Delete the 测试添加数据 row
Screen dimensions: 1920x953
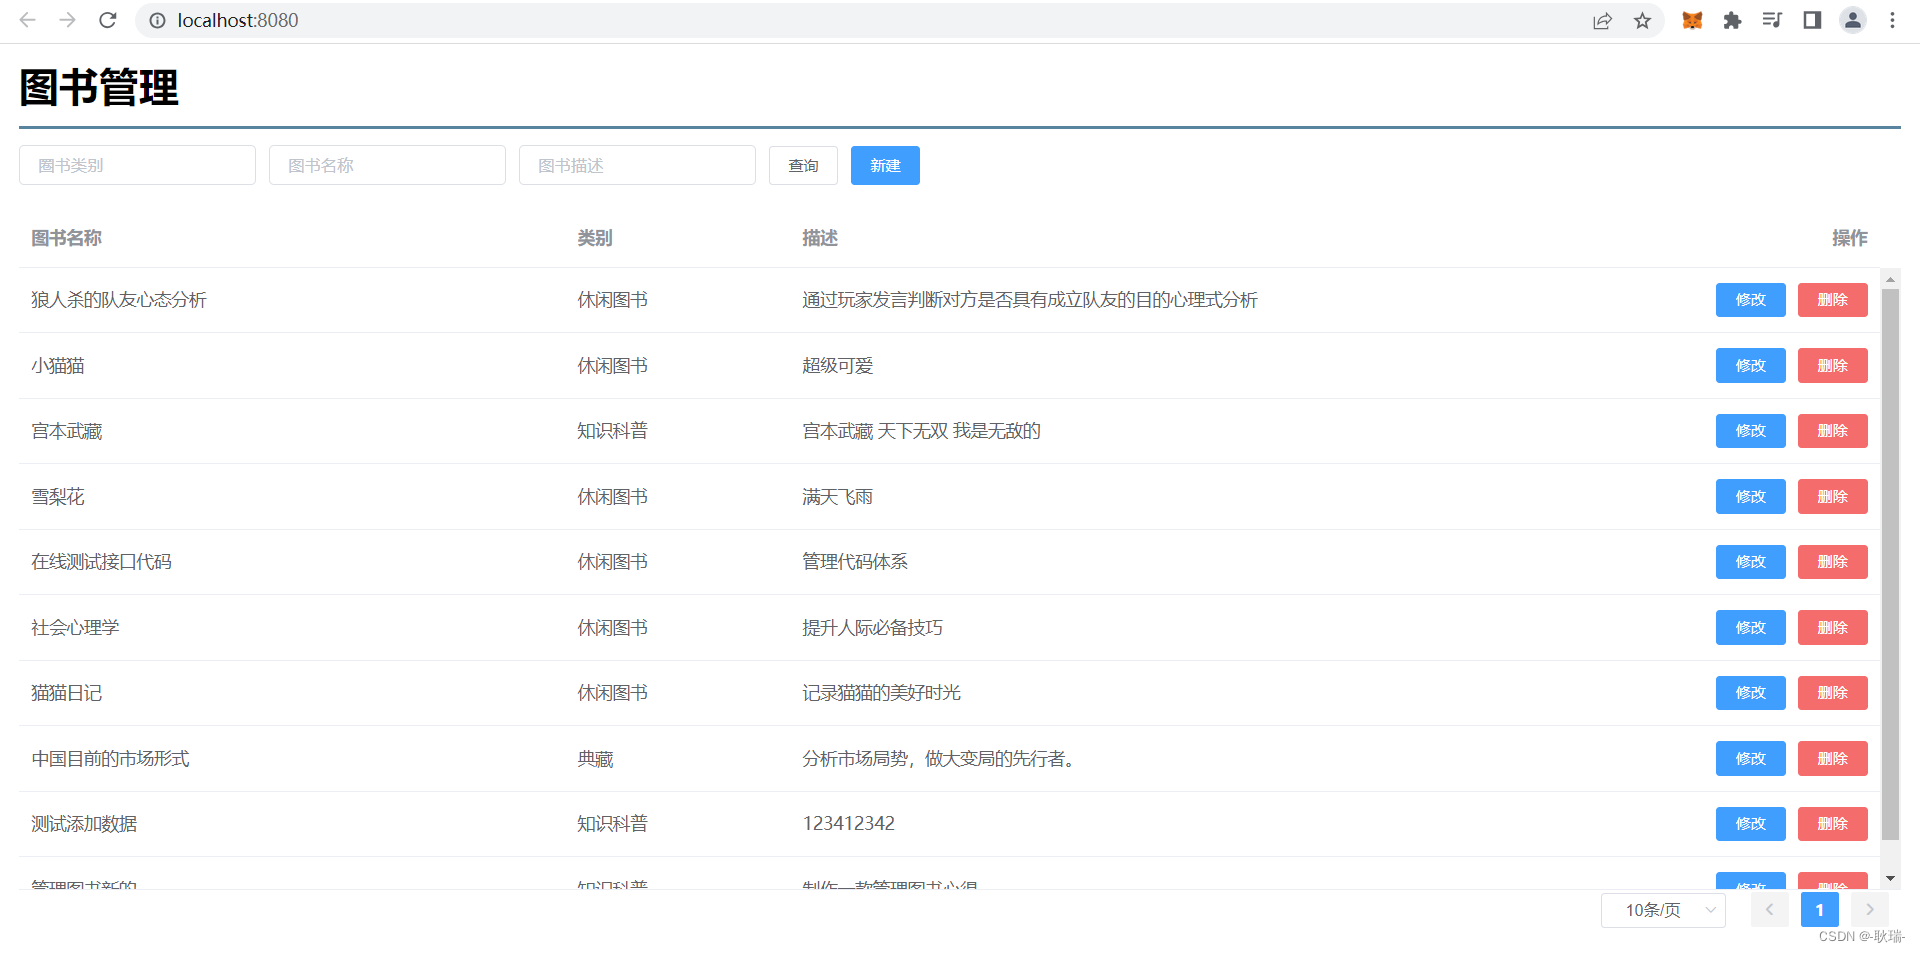pyautogui.click(x=1832, y=824)
